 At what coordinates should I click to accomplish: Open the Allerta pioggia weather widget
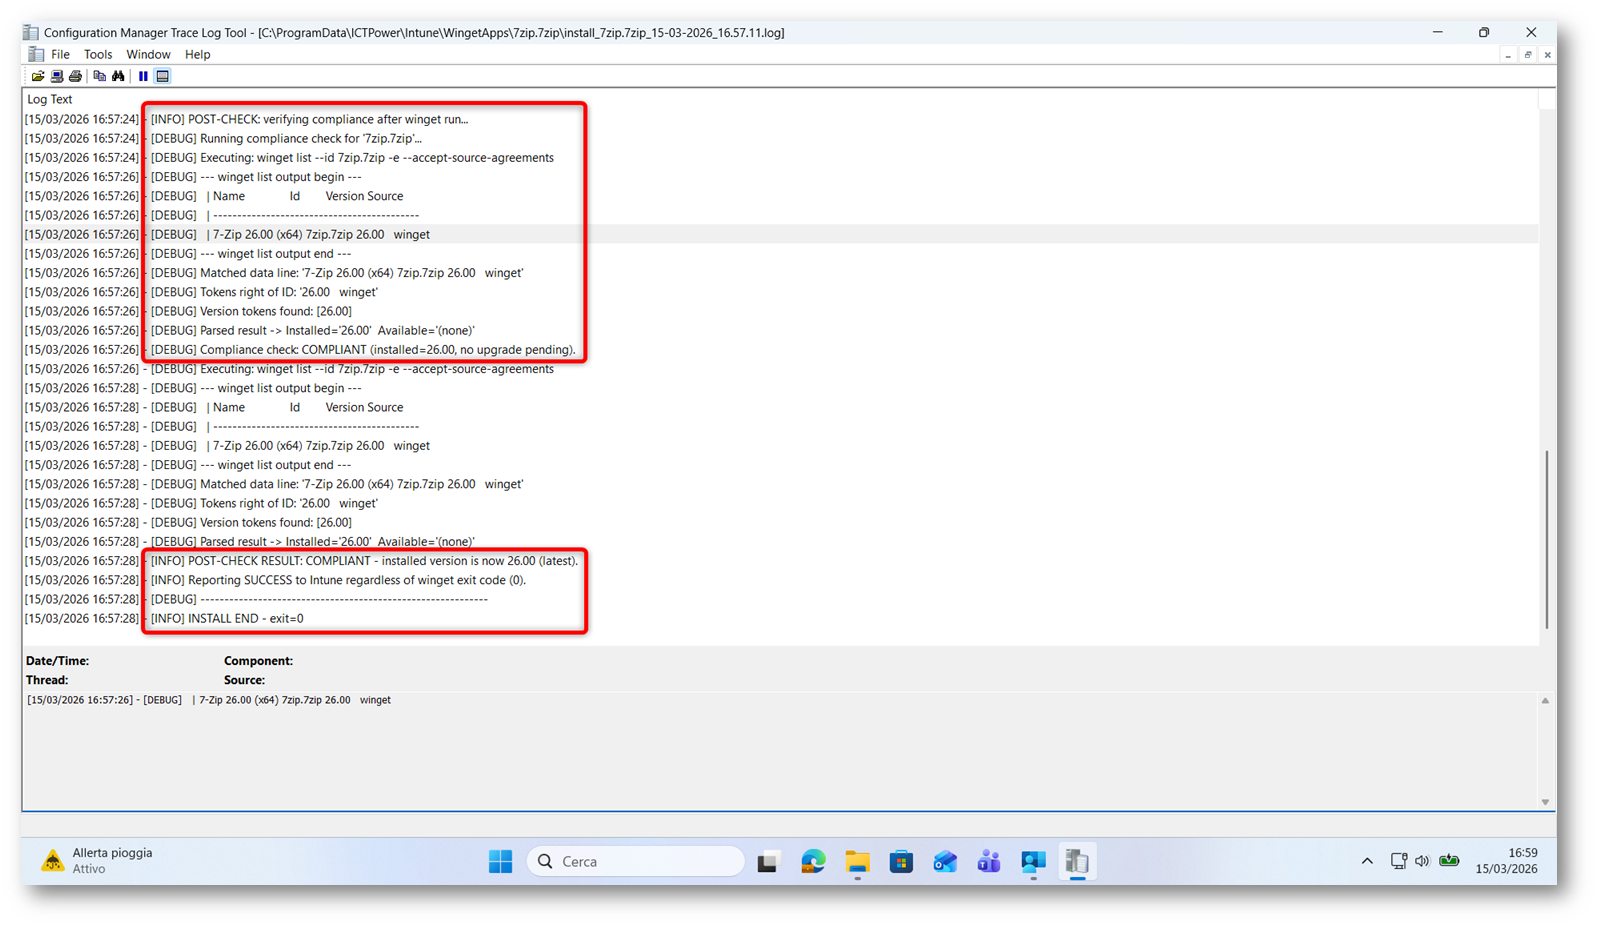coord(97,860)
